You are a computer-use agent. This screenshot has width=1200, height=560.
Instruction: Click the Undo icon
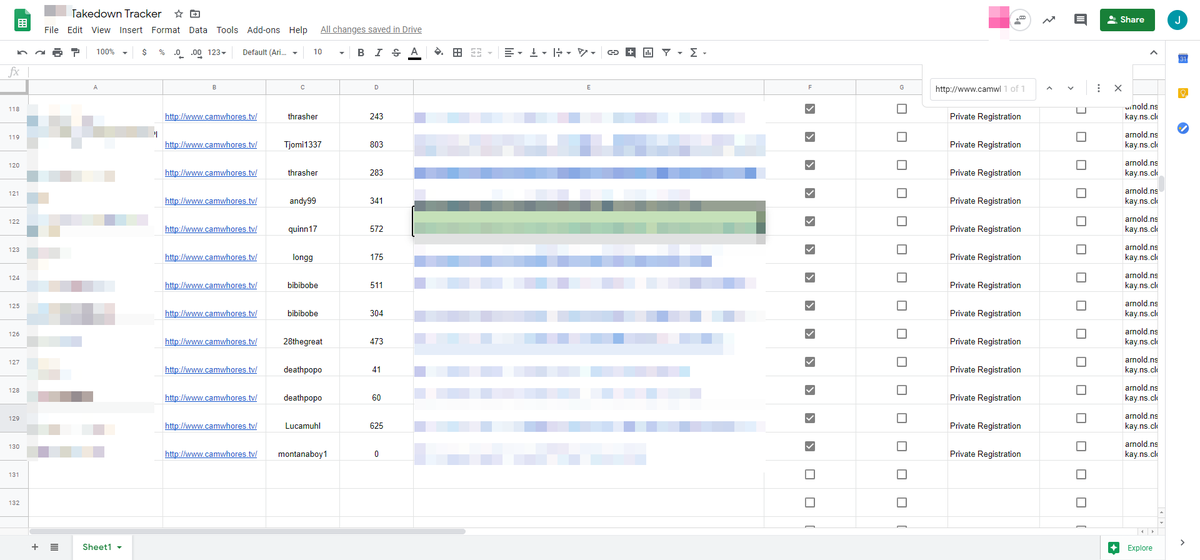[x=22, y=52]
